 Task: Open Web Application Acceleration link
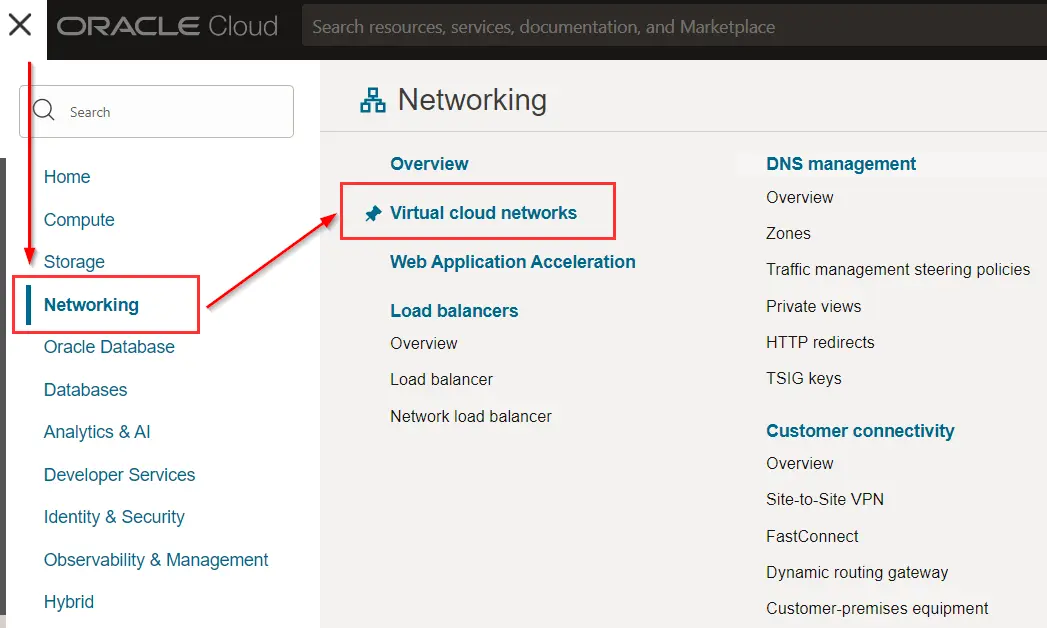[x=512, y=262]
